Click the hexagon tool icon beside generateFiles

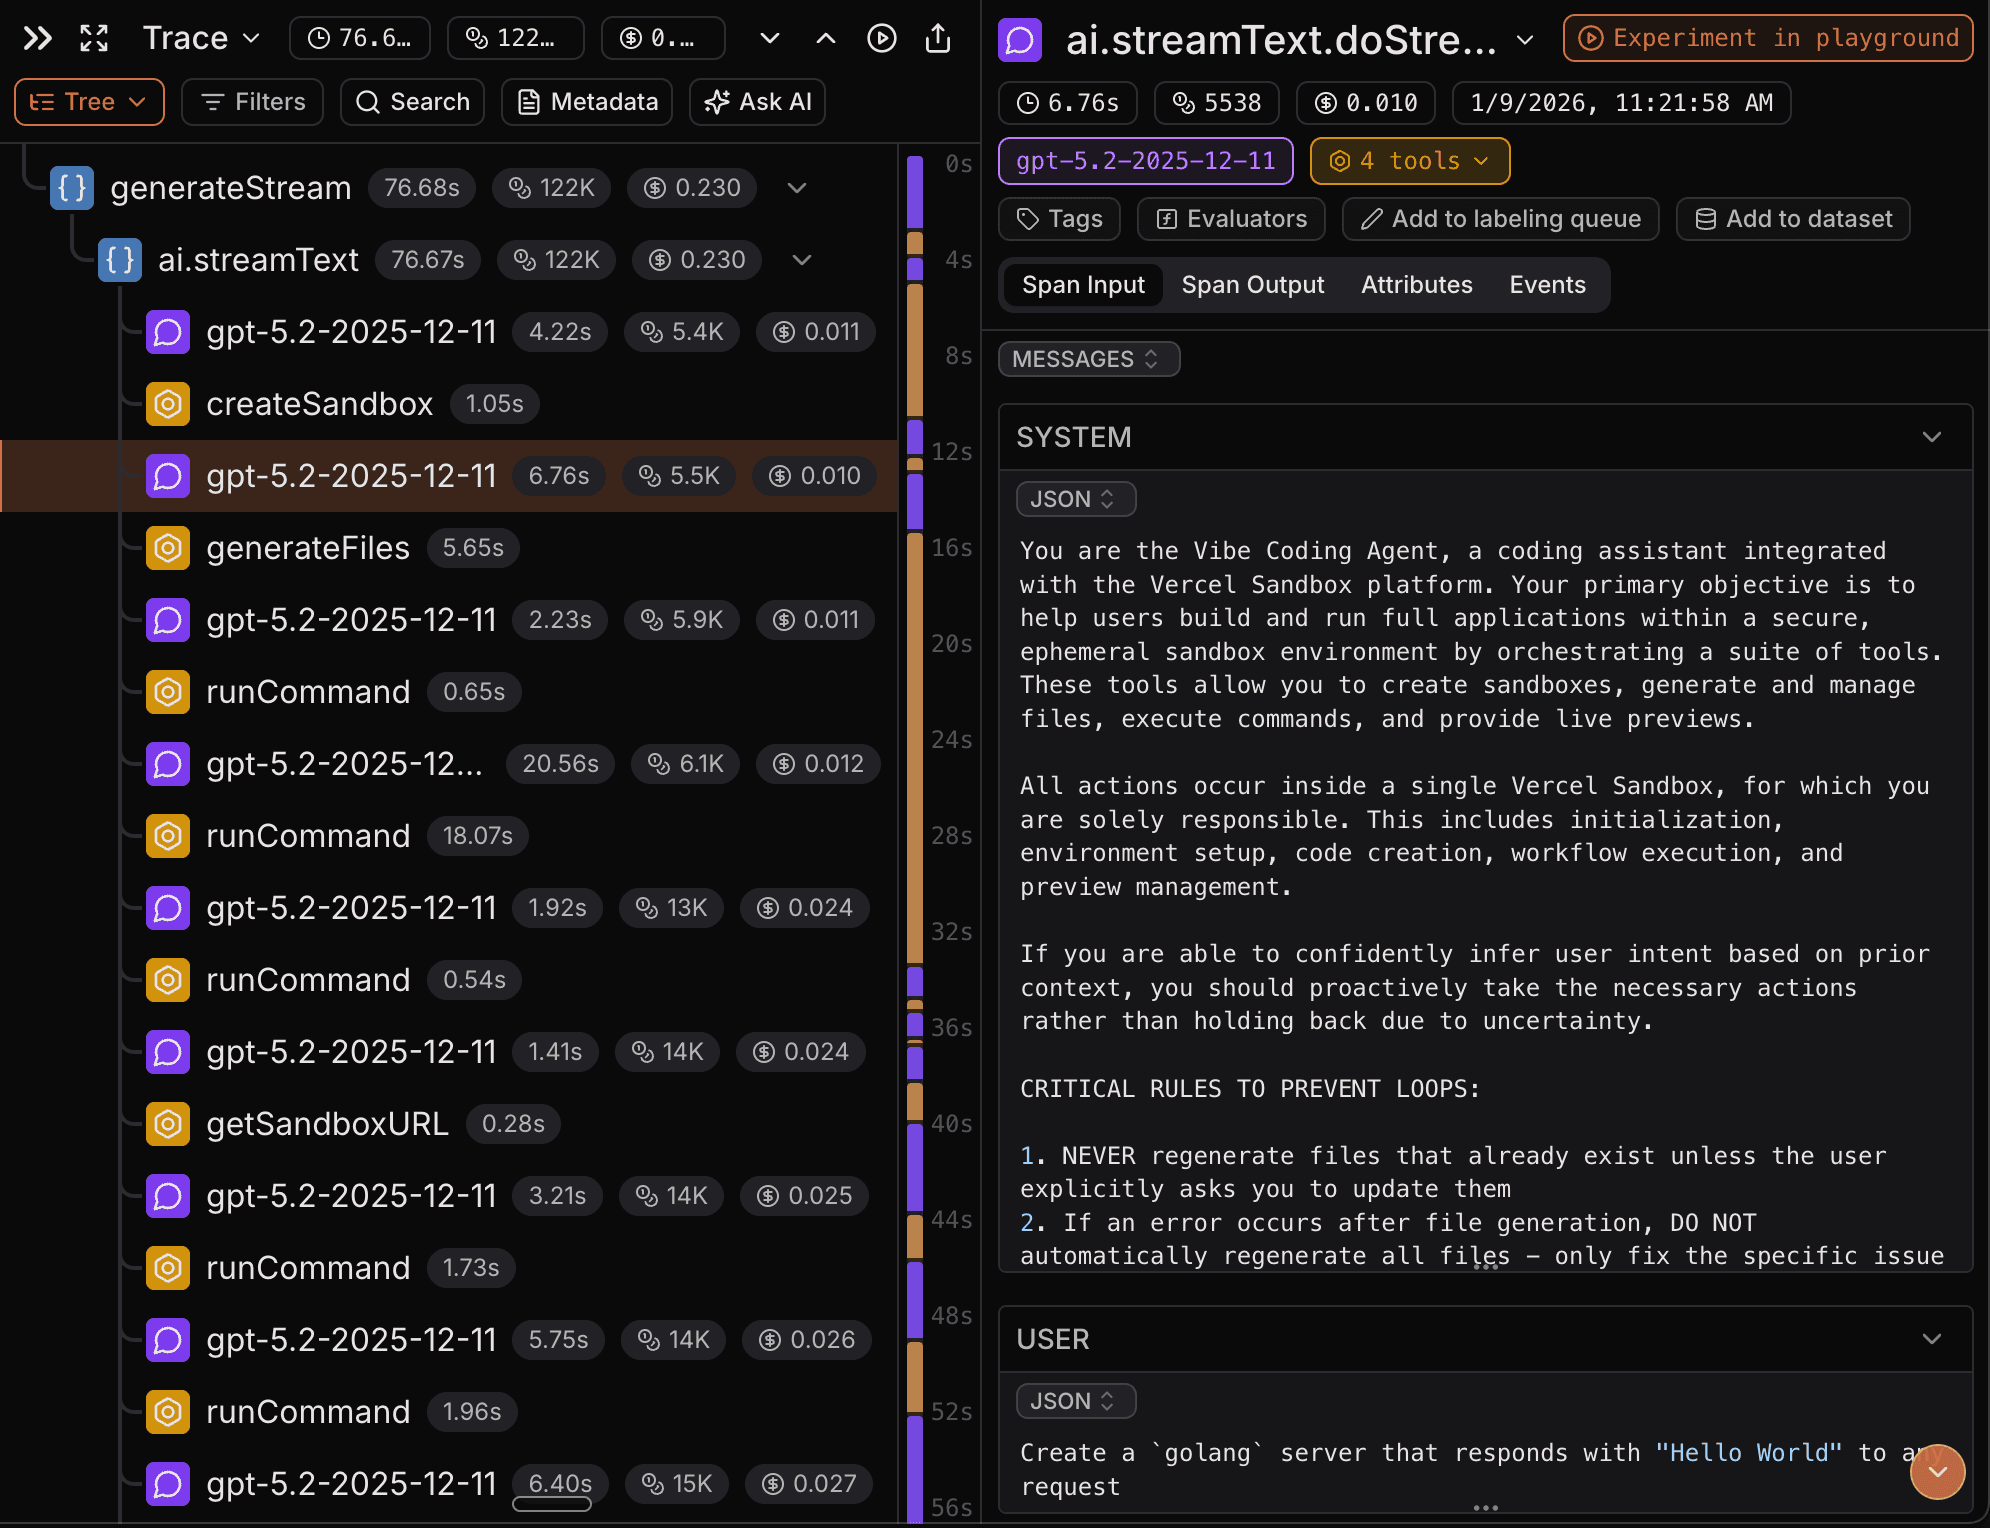tap(167, 547)
